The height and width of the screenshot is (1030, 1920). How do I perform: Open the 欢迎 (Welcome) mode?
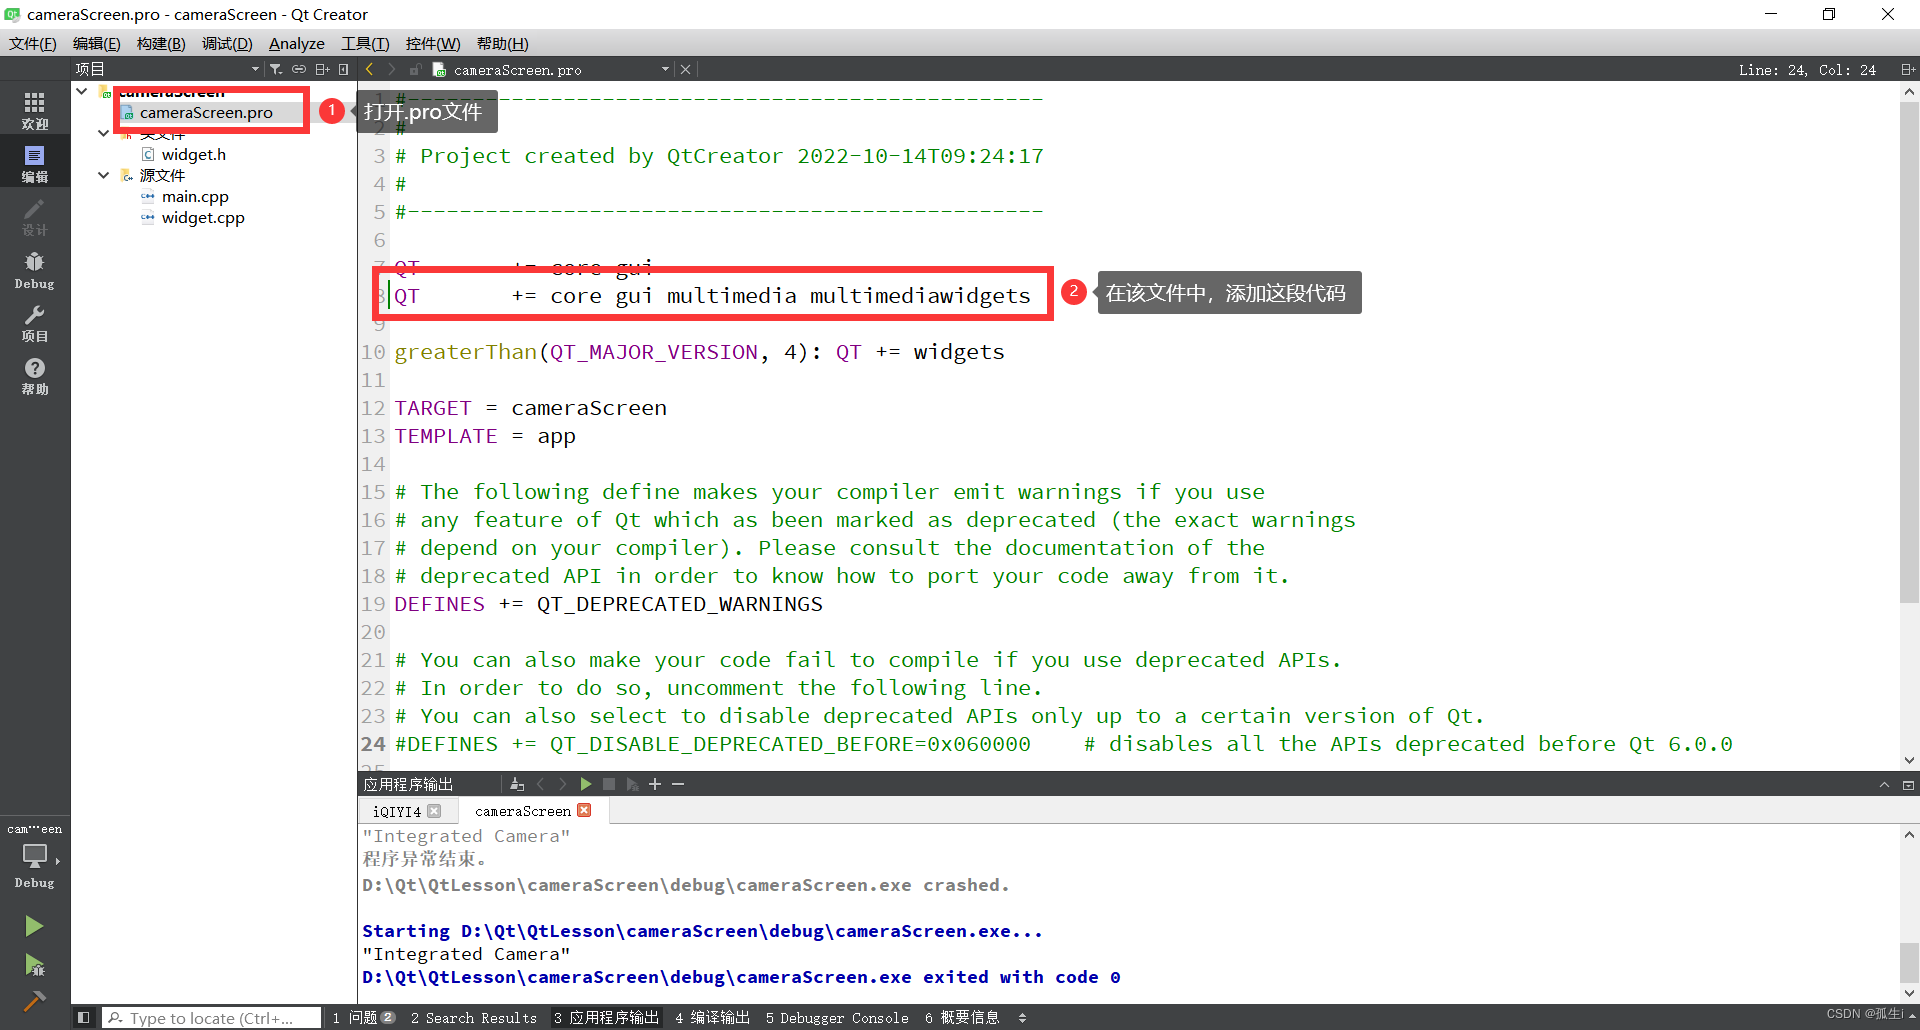pos(35,110)
